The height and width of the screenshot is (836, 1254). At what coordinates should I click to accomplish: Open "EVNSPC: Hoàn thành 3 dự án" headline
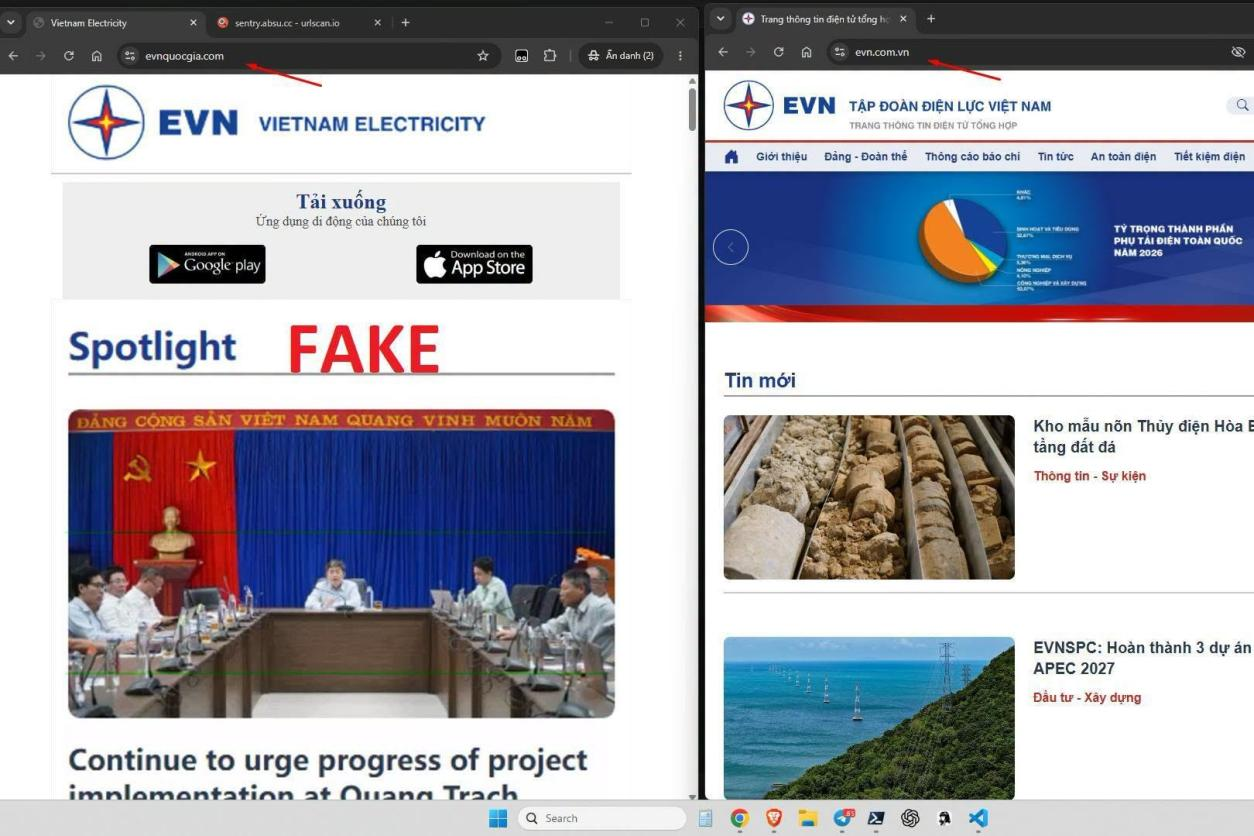coord(1143,658)
